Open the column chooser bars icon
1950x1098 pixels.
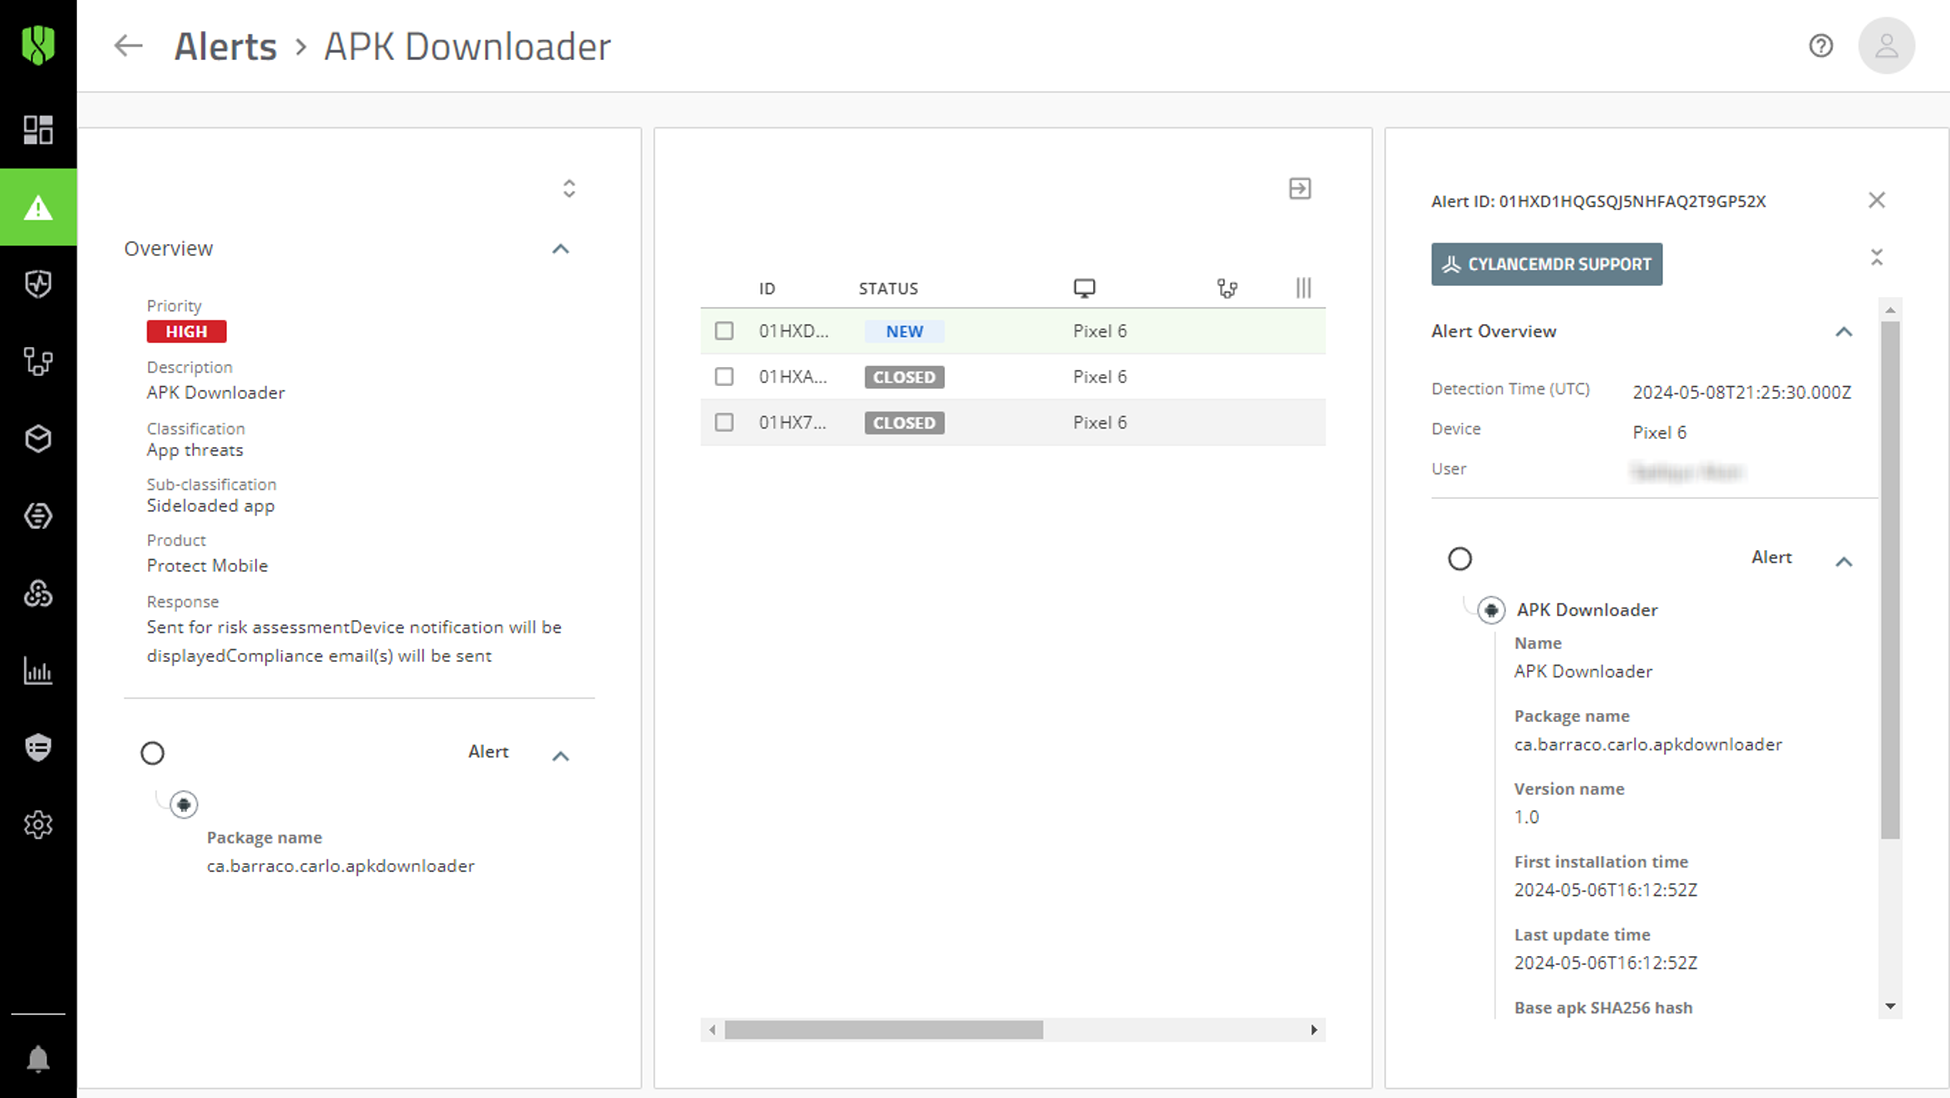[1303, 288]
